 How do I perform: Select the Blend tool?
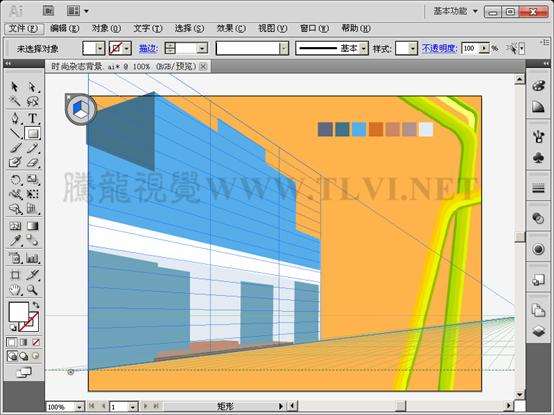coord(32,241)
